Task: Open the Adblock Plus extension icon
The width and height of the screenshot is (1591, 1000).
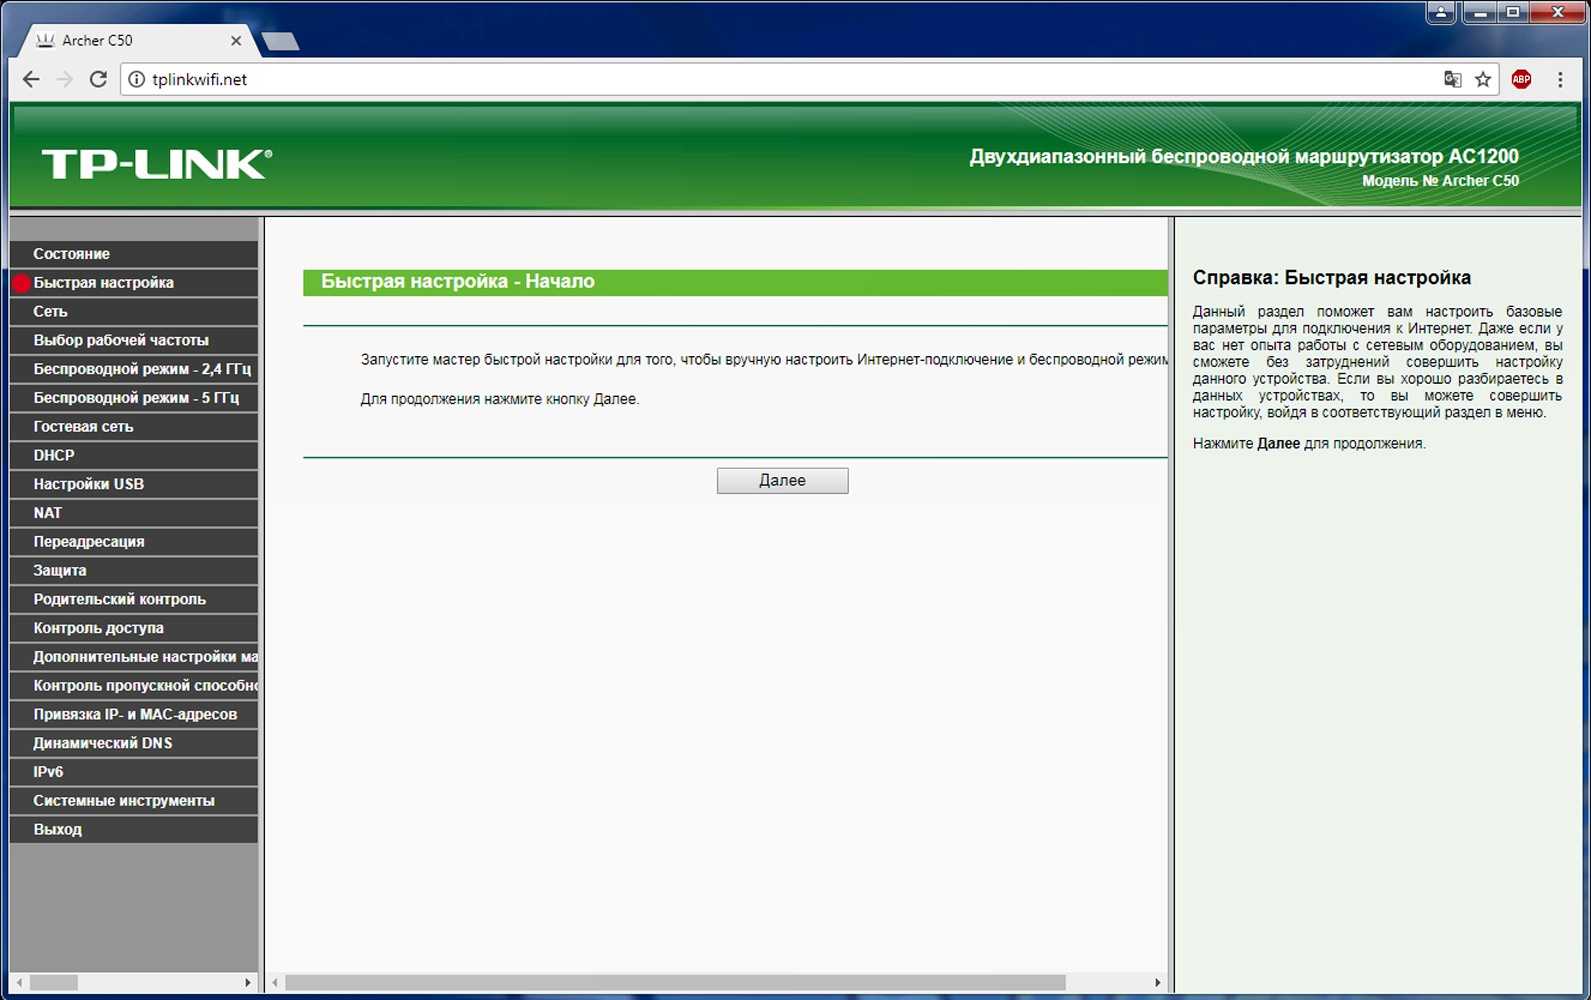Action: [1521, 79]
